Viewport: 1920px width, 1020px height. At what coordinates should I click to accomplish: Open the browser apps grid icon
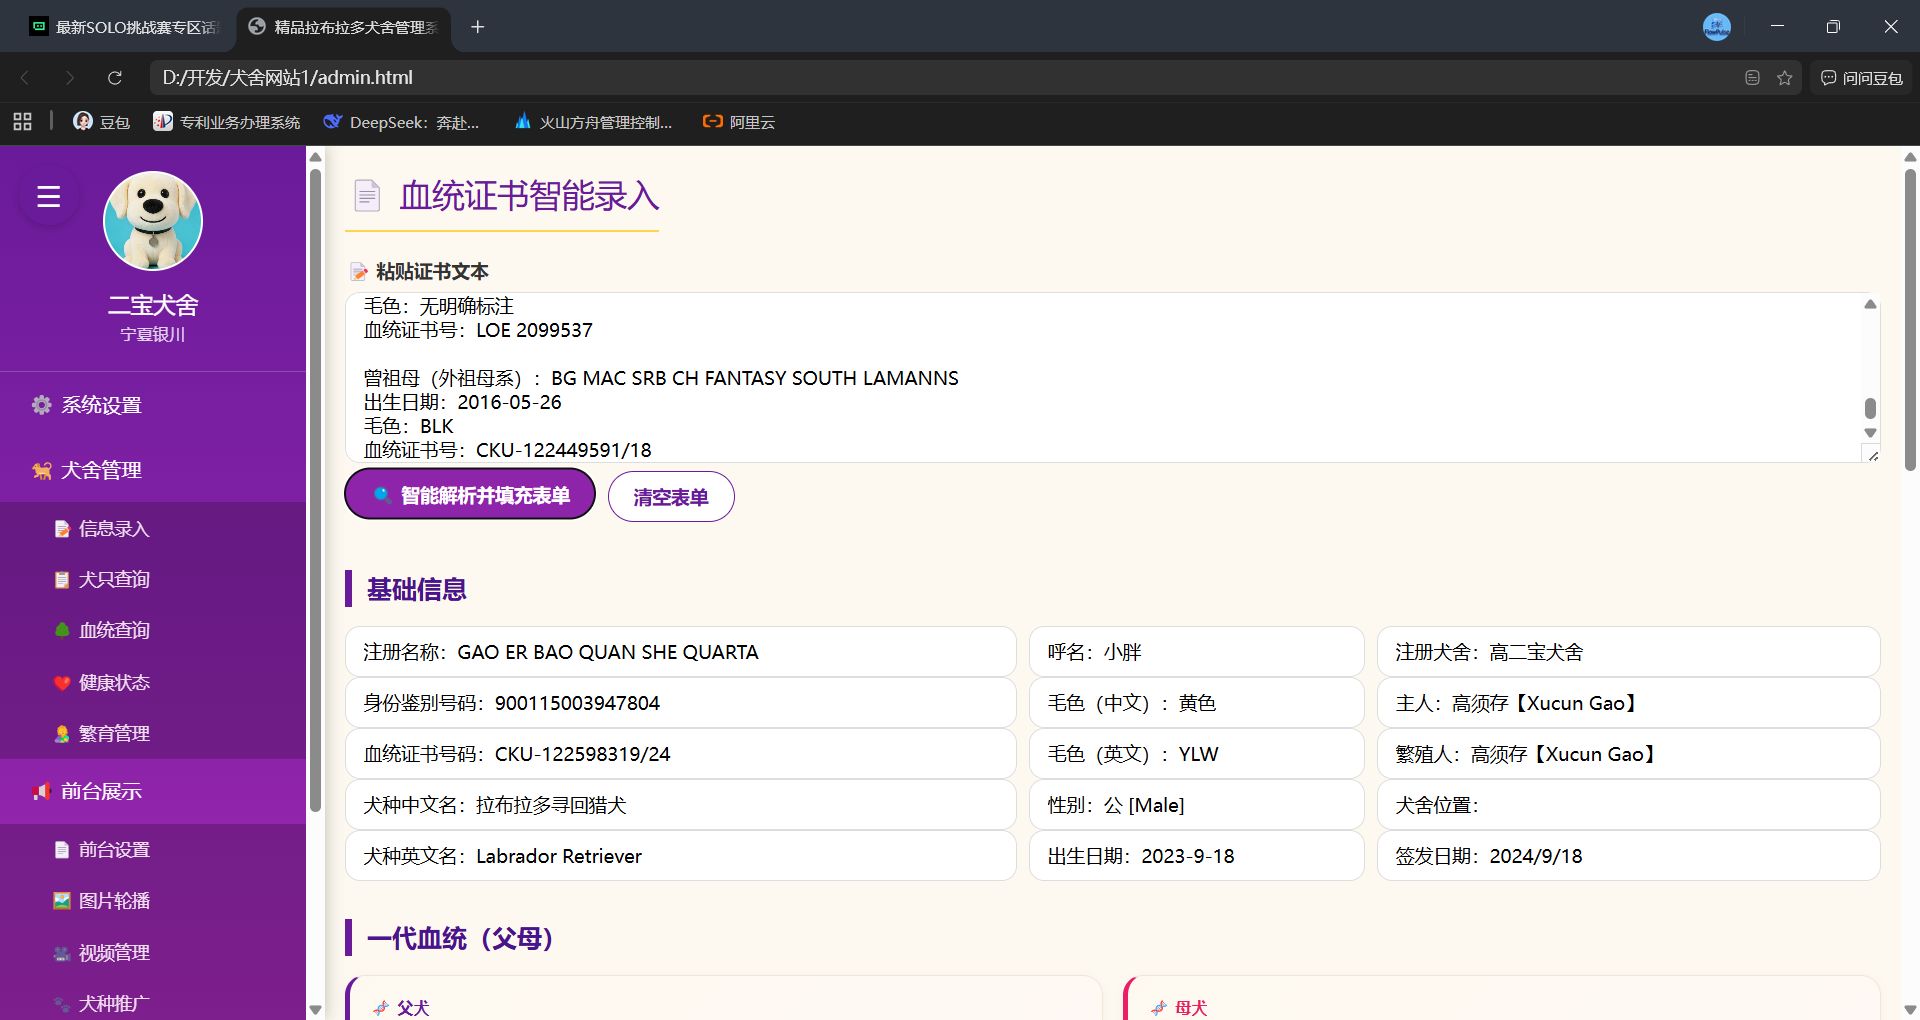tap(23, 122)
